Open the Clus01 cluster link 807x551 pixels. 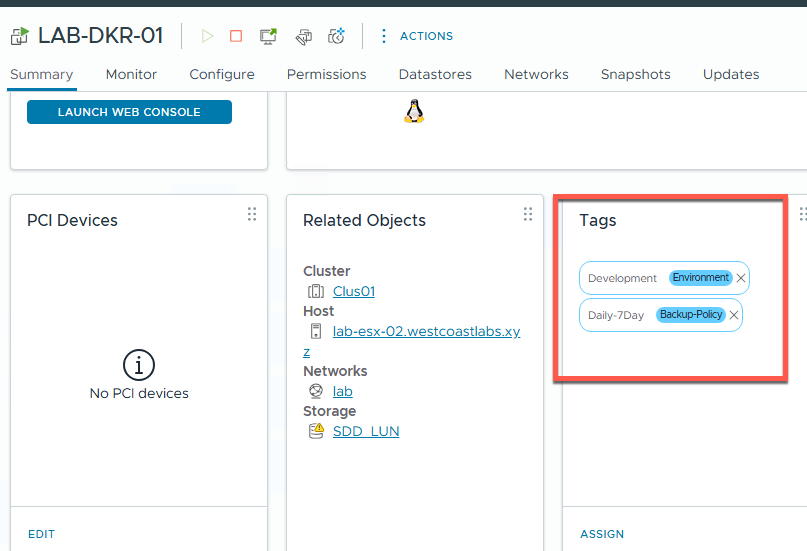[x=353, y=291]
